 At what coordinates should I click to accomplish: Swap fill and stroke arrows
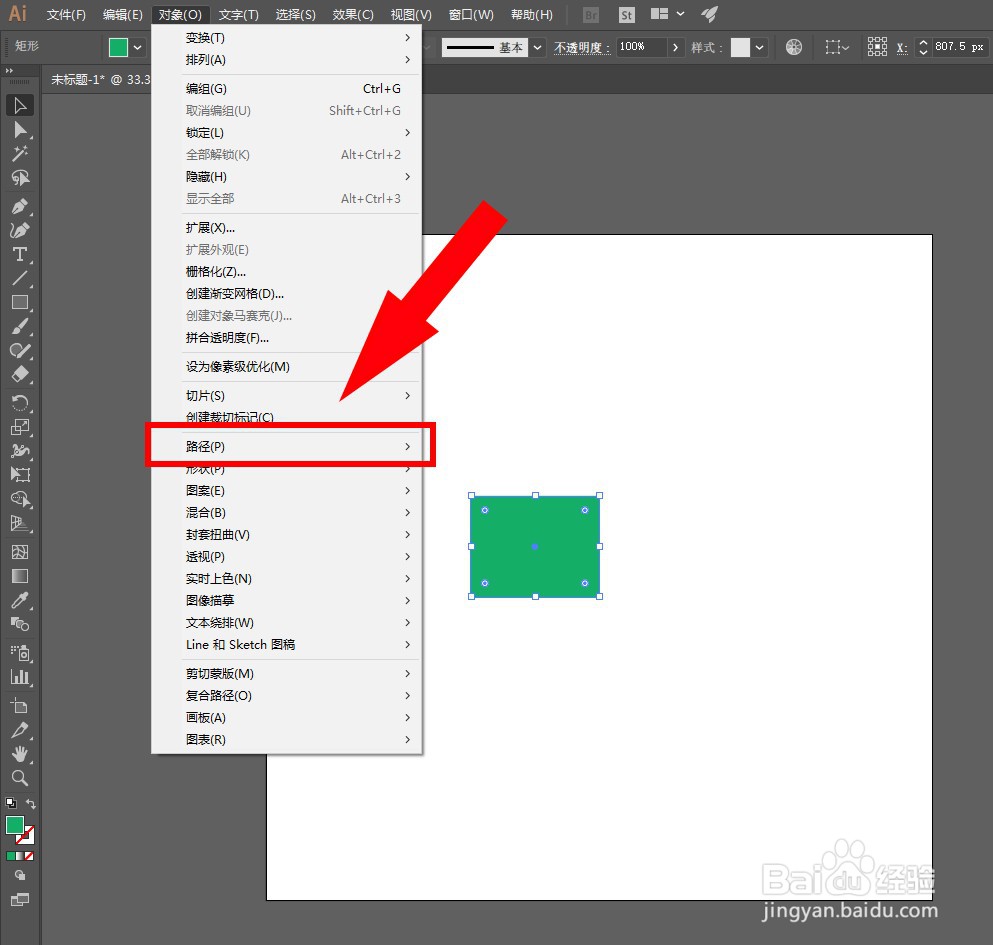point(30,803)
